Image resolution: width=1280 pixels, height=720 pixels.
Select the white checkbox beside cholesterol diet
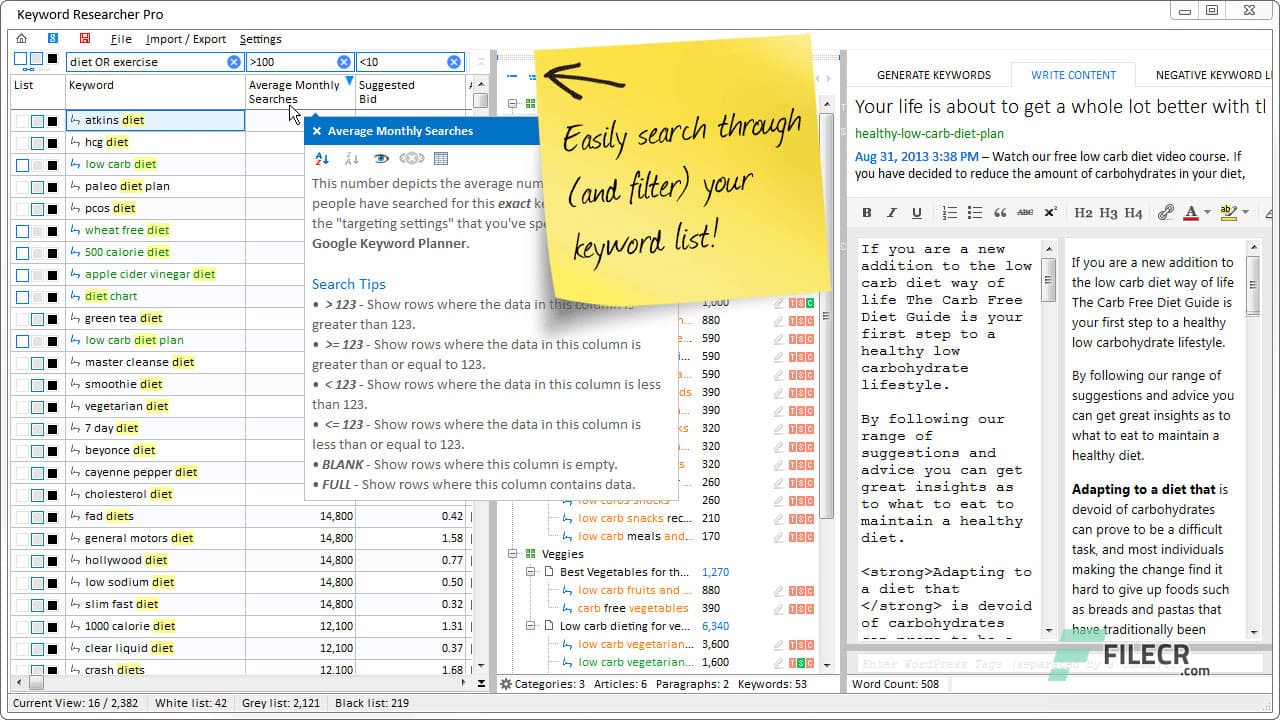coord(20,493)
